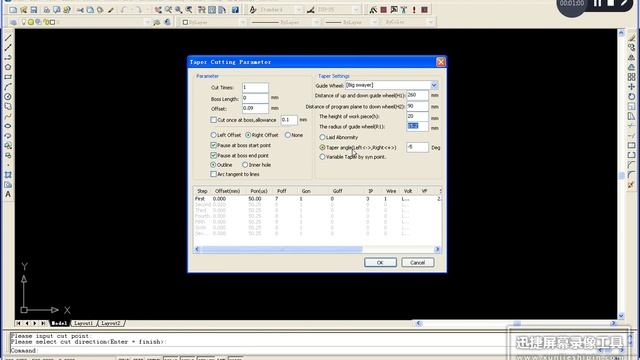Screen dimensions: 640x360
Task: Select the Rotate modify tool
Action: [x=631, y=97]
